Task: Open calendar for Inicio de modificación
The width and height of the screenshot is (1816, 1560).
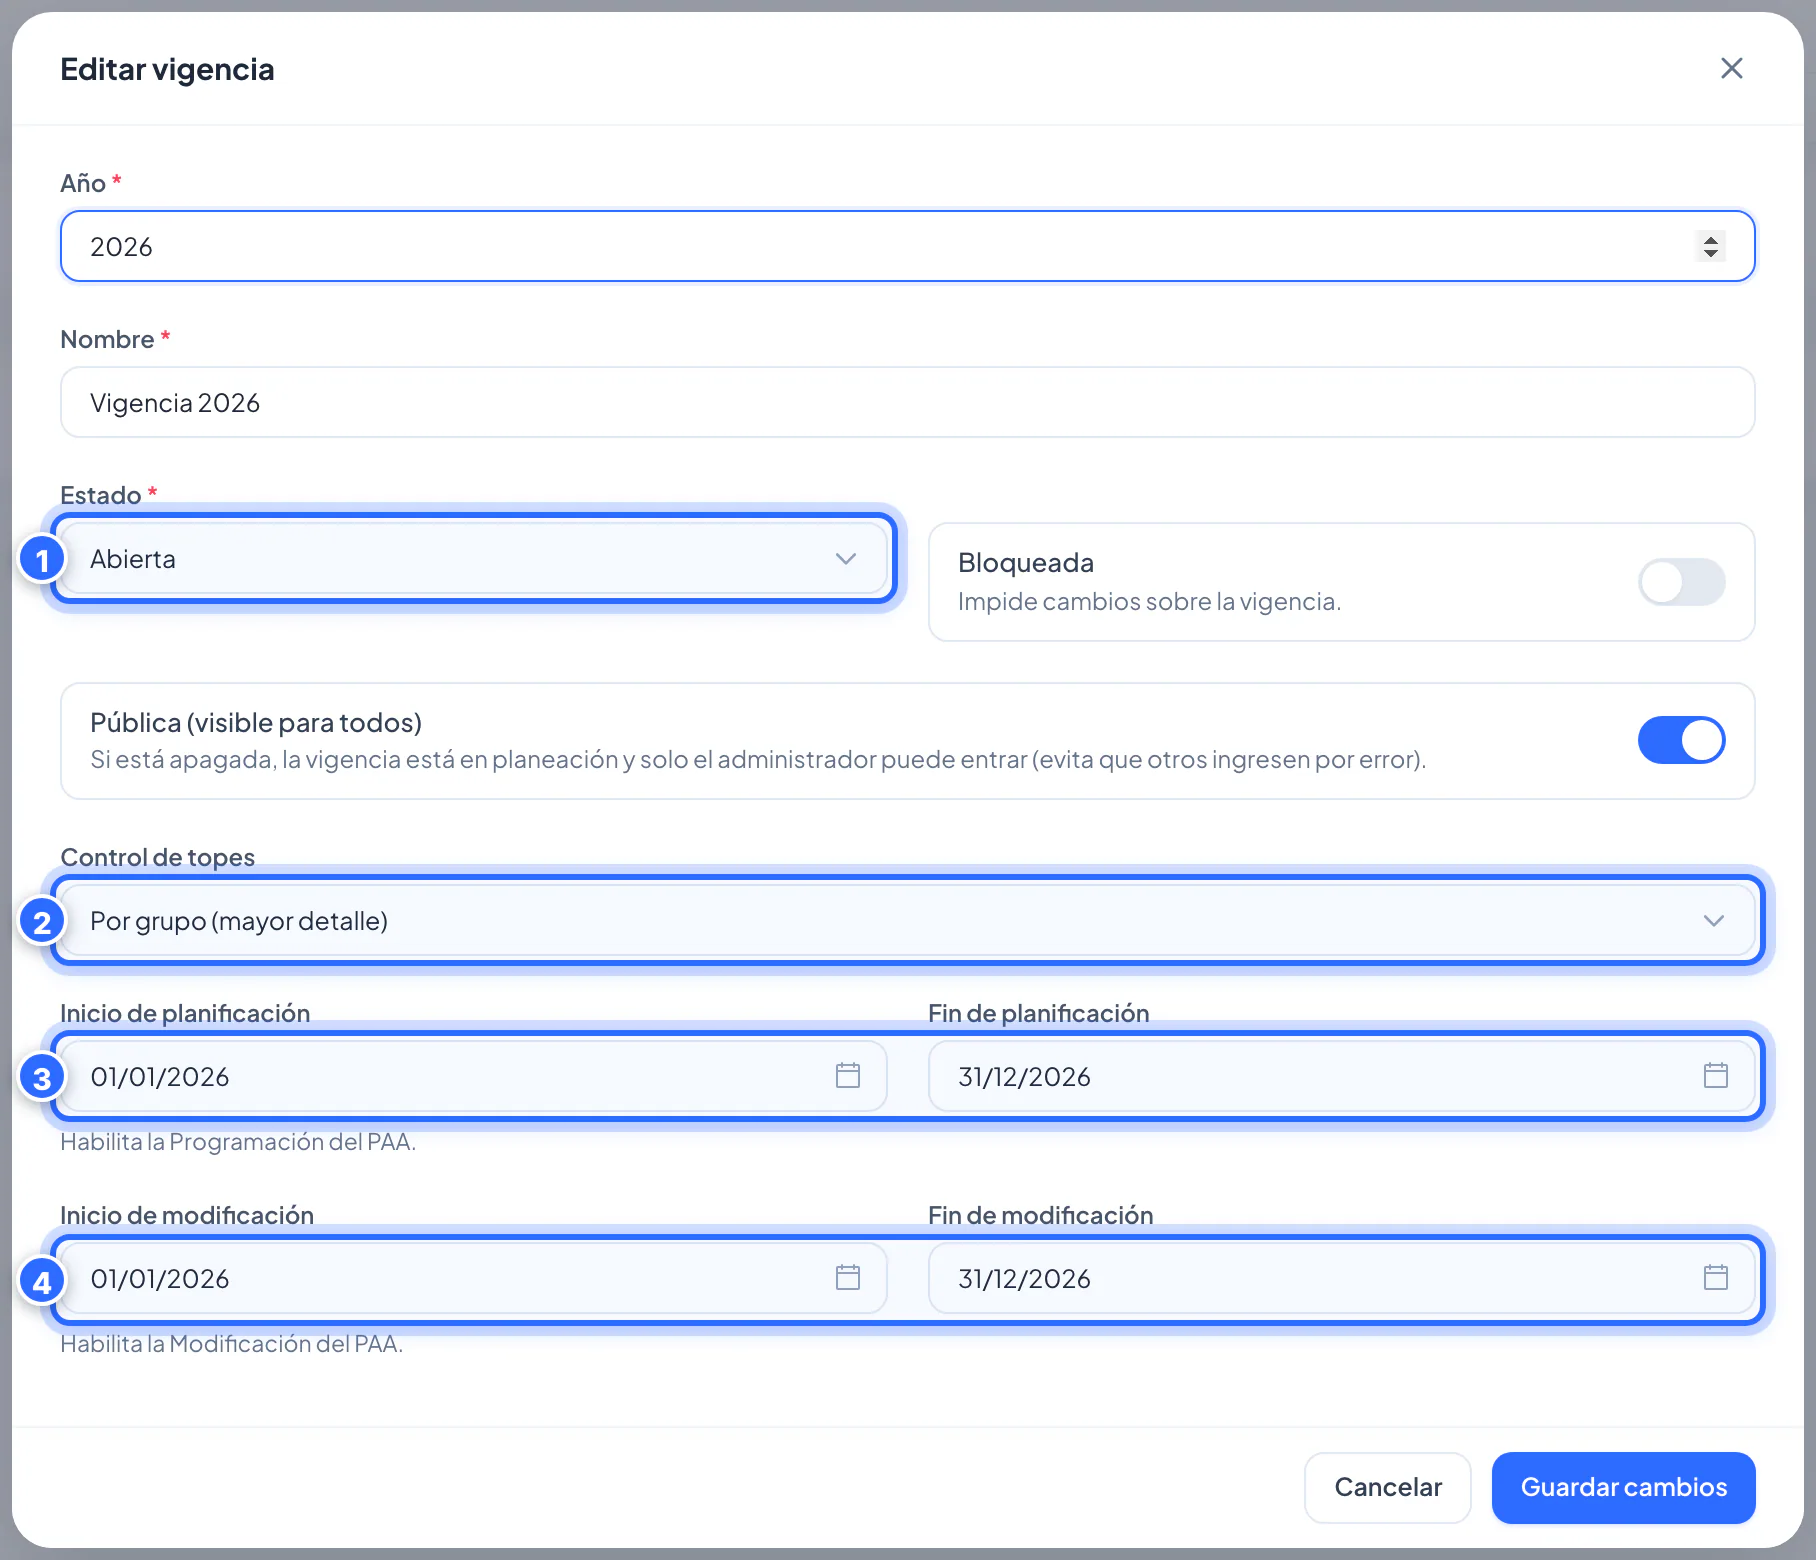Action: coord(847,1278)
